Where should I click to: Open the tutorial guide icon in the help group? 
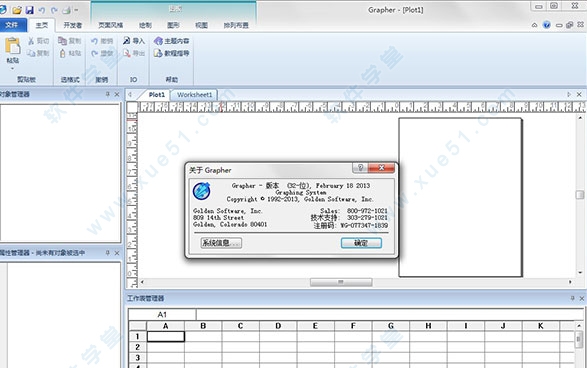tap(158, 54)
